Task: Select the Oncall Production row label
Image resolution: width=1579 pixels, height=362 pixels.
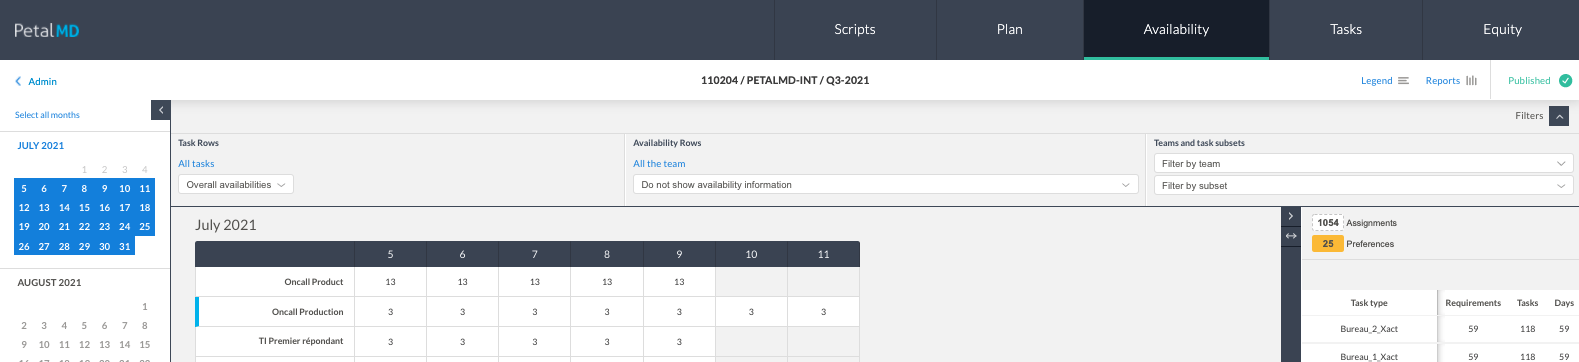Action: coord(307,312)
